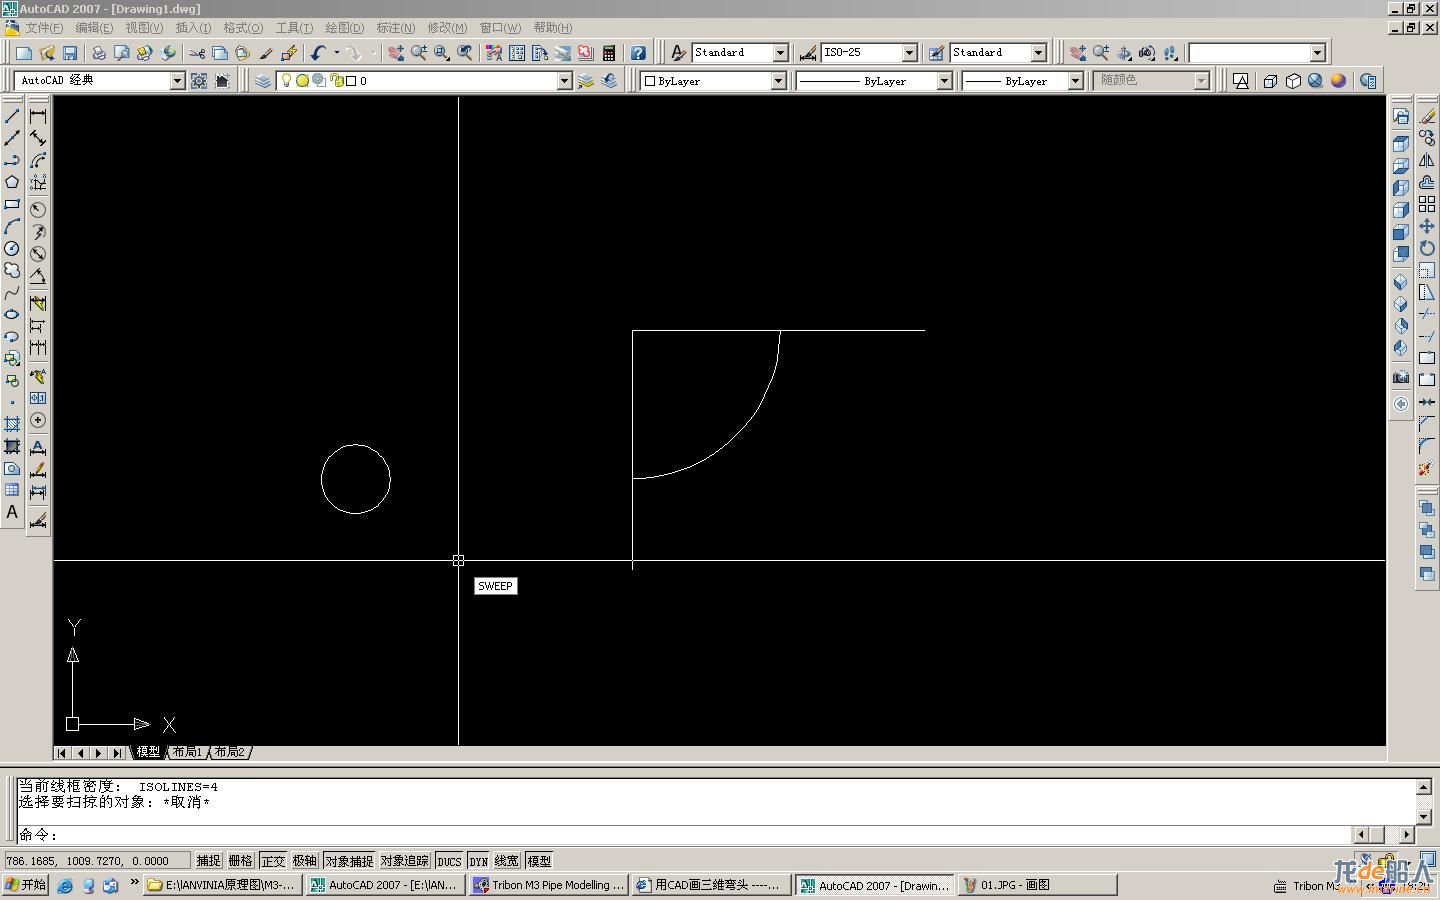
Task: Open Help with the question mark icon
Action: (638, 53)
